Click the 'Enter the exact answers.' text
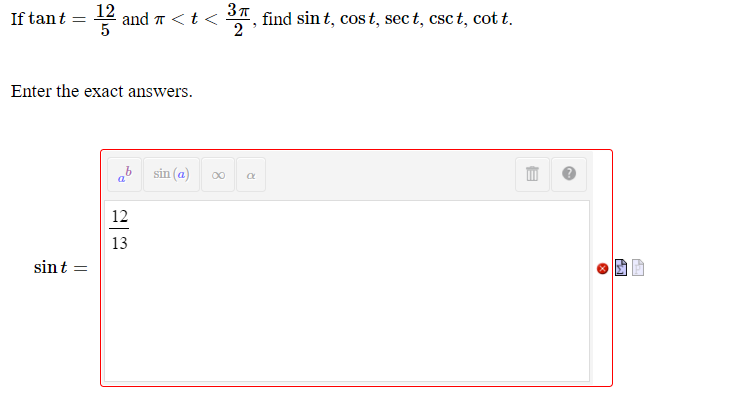The width and height of the screenshot is (735, 393). click(102, 91)
